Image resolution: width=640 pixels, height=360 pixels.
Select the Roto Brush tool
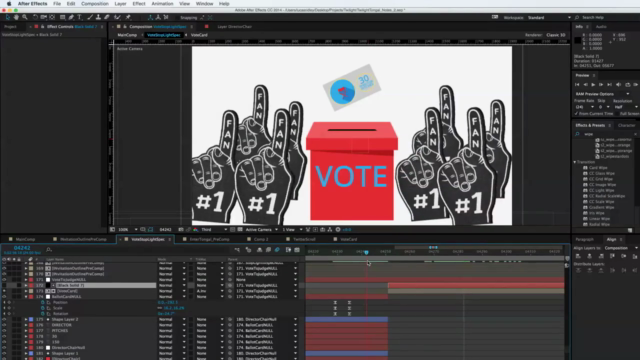[118, 17]
